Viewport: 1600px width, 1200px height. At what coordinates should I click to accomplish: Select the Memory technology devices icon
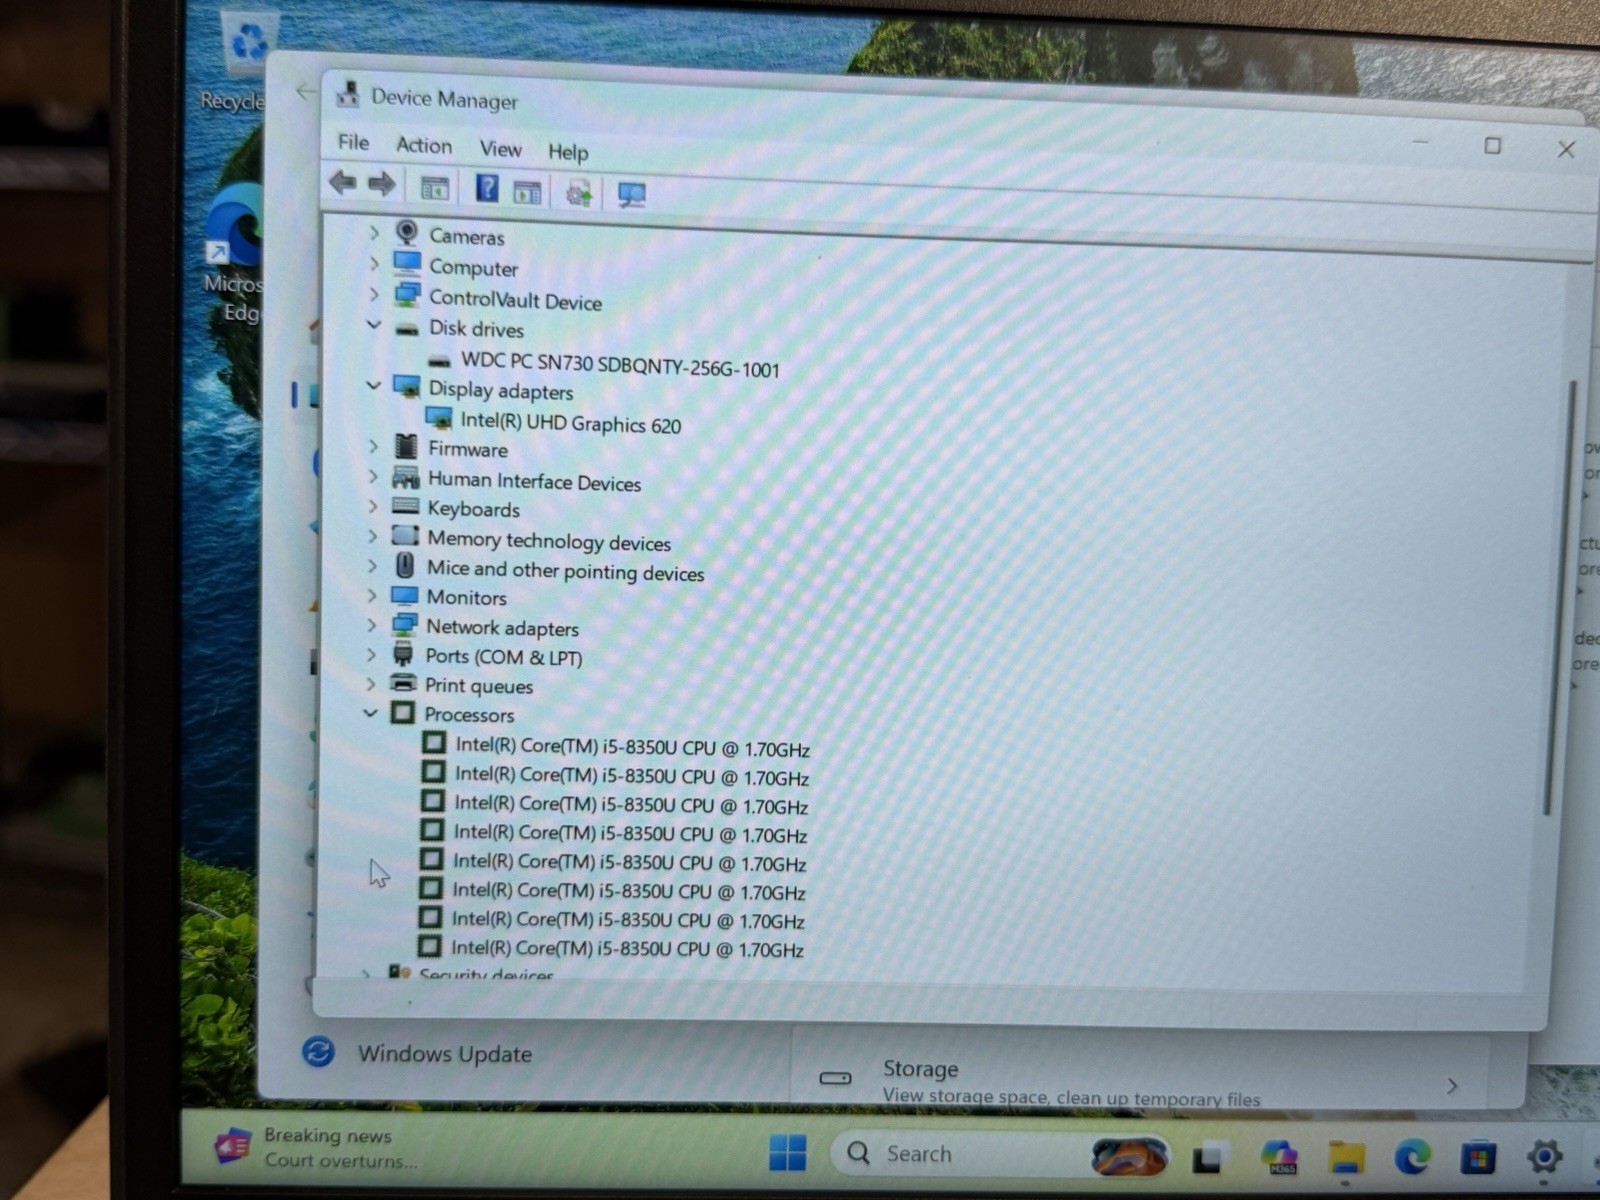pos(405,536)
